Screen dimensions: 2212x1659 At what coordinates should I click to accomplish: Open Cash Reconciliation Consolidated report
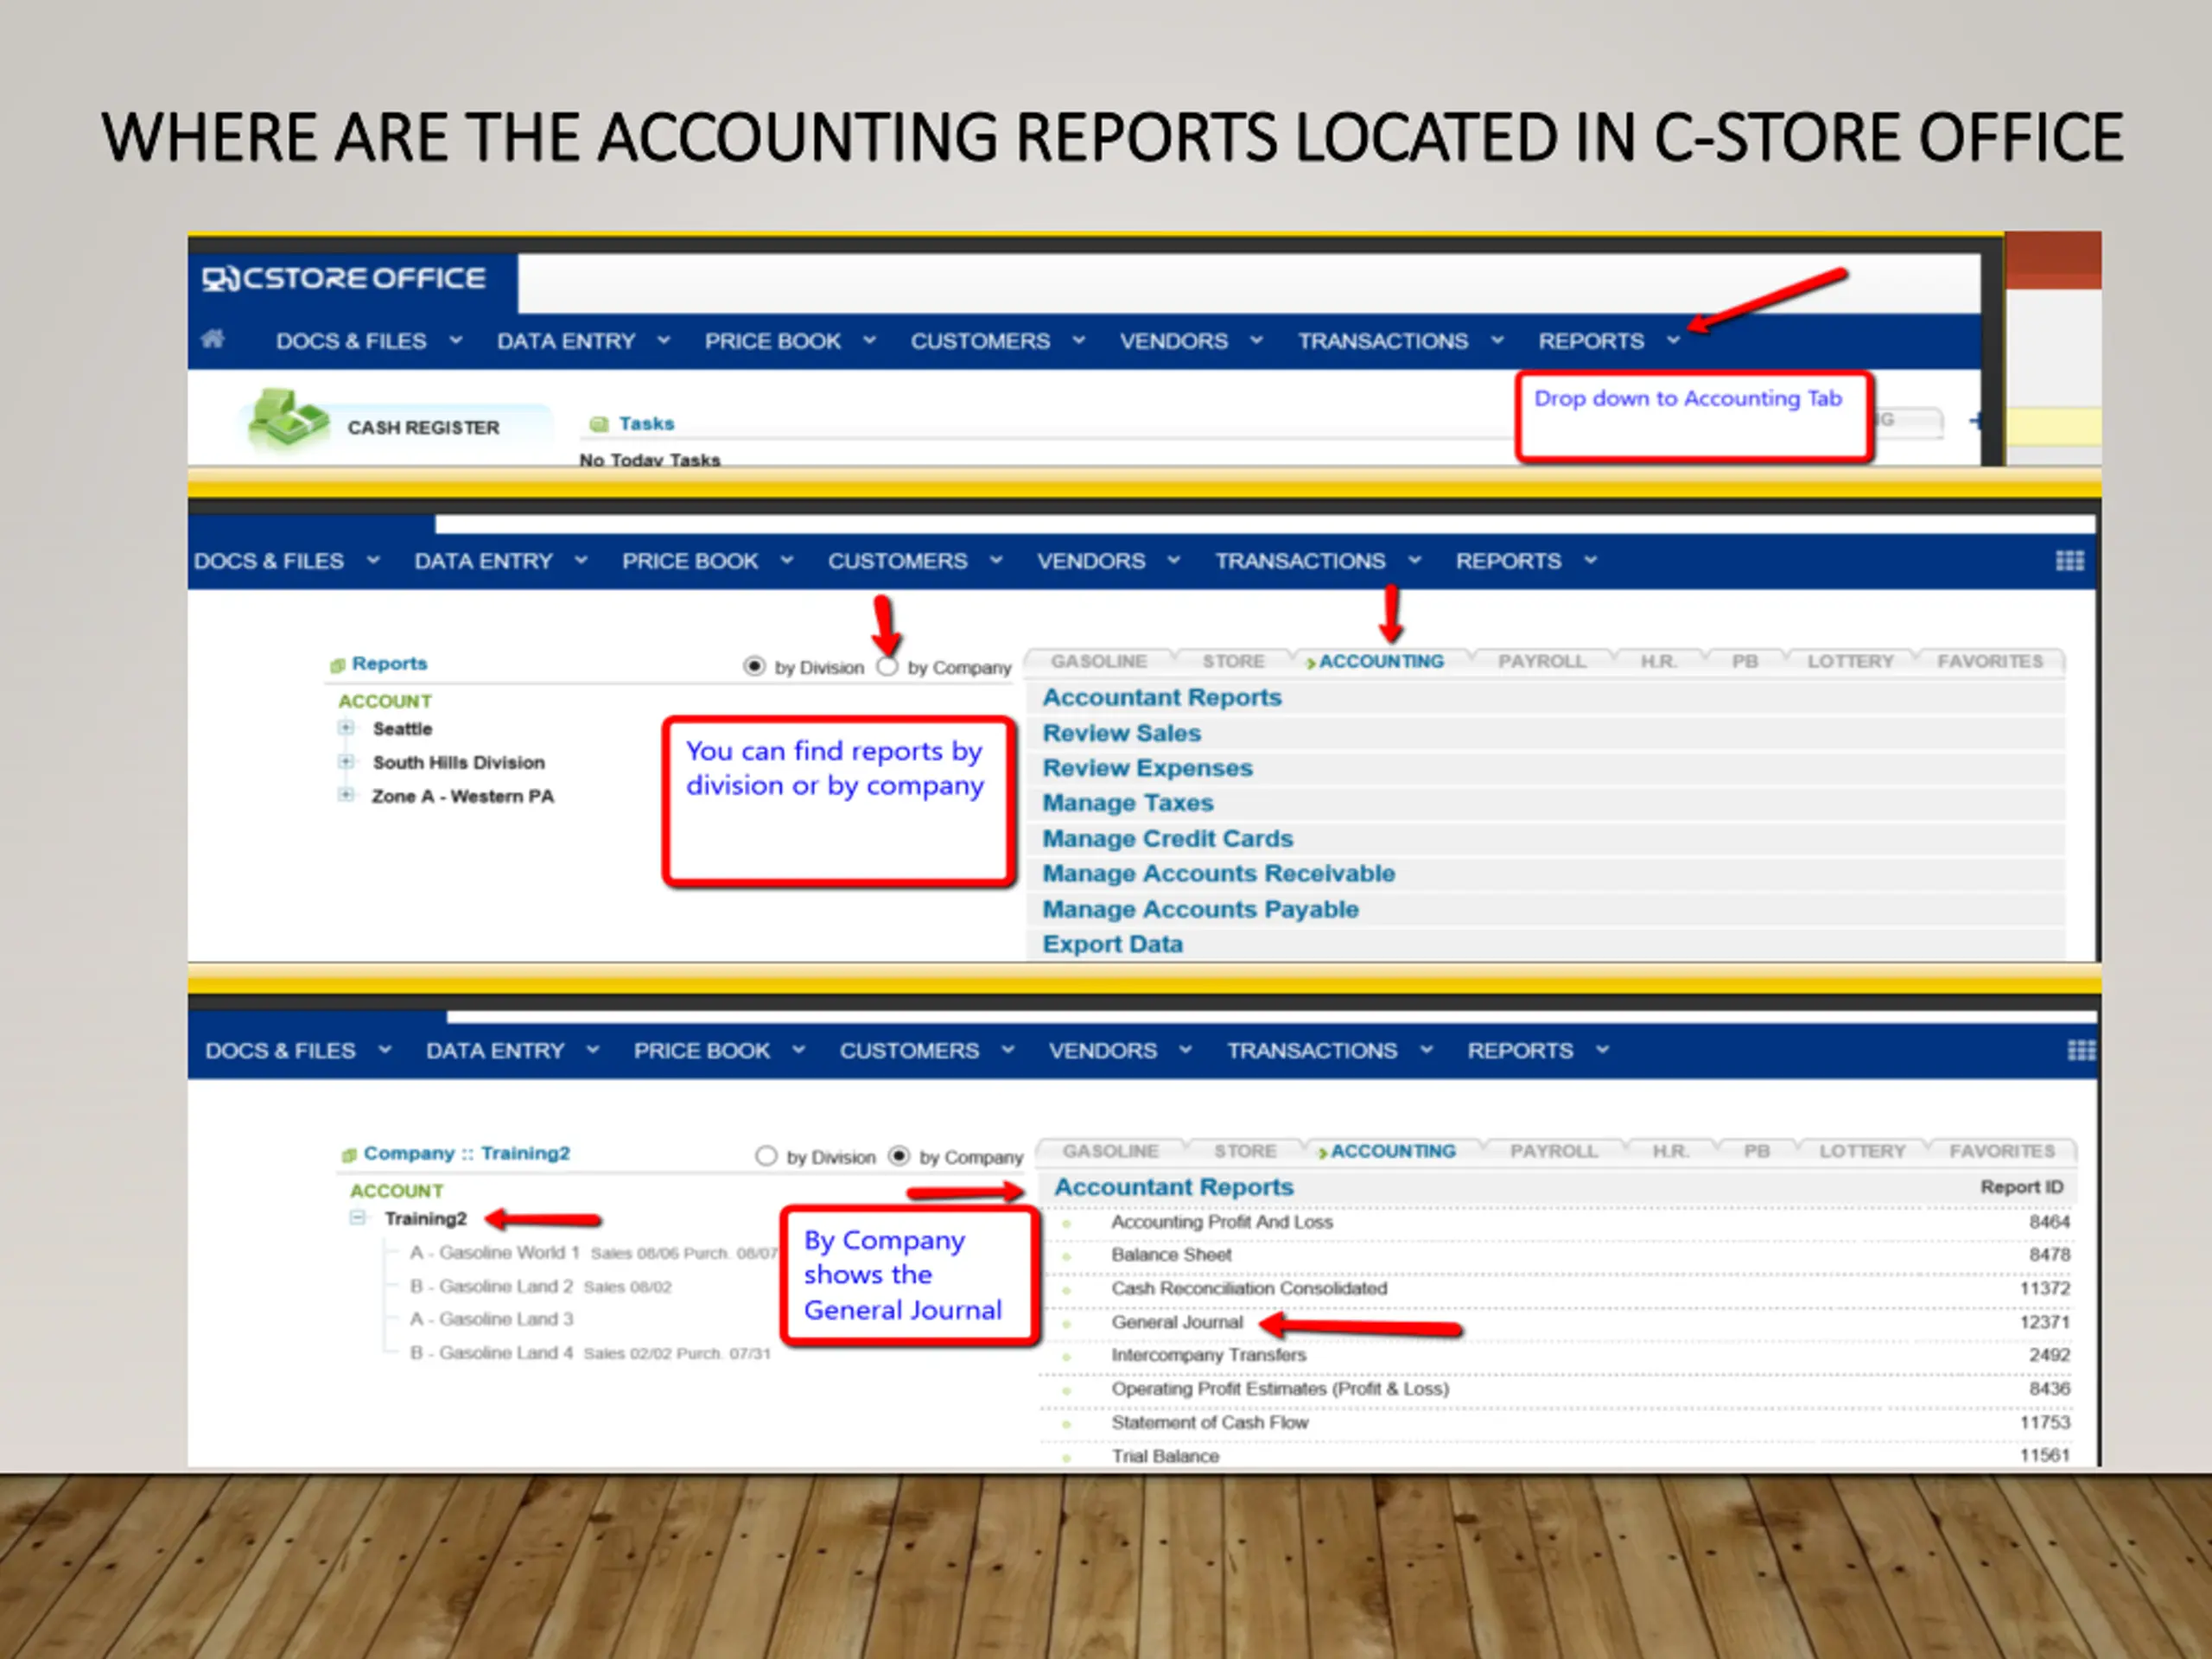pos(1249,1288)
